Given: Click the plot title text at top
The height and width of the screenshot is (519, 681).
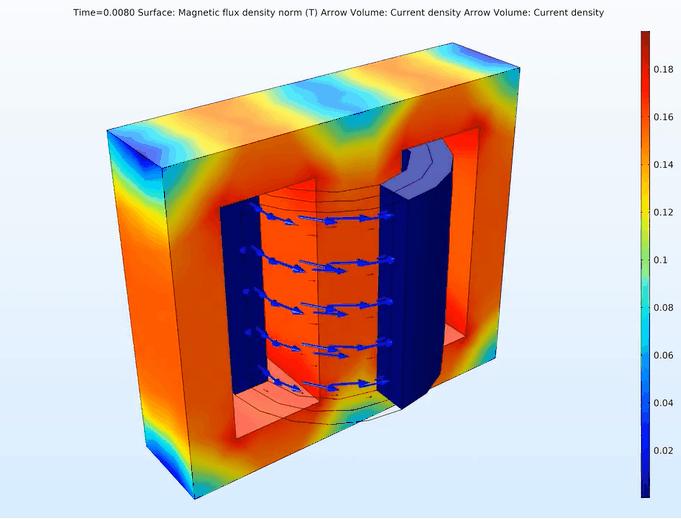Looking at the screenshot, I should [340, 12].
